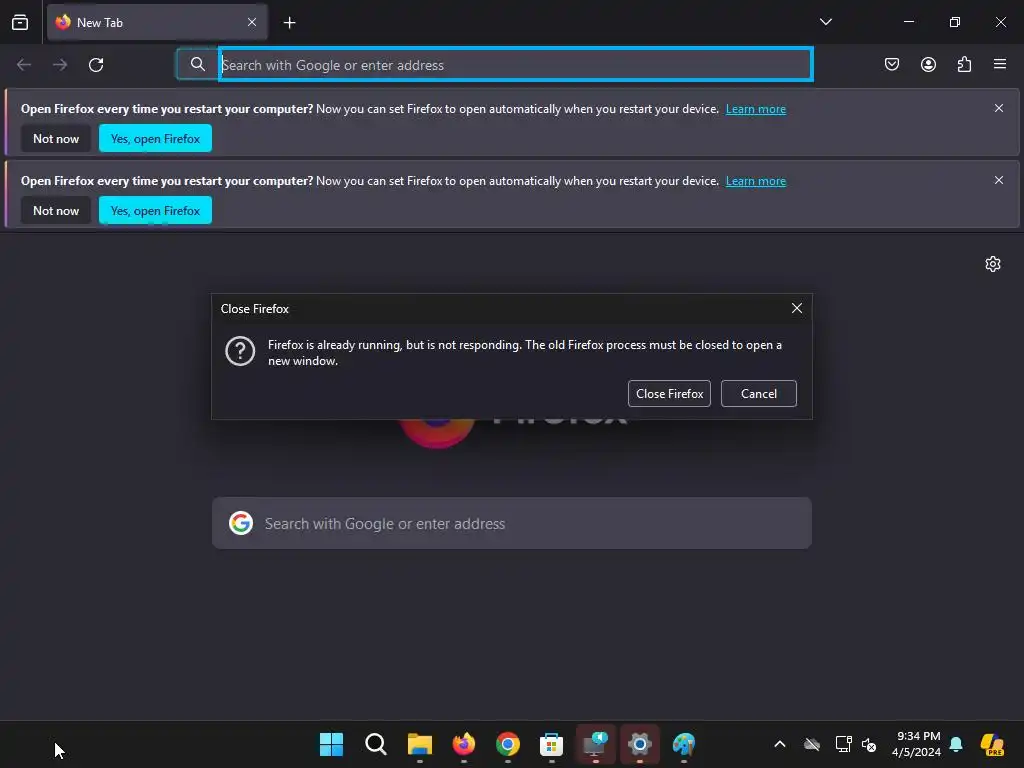Open the notification bell icon
The height and width of the screenshot is (768, 1024).
click(956, 744)
